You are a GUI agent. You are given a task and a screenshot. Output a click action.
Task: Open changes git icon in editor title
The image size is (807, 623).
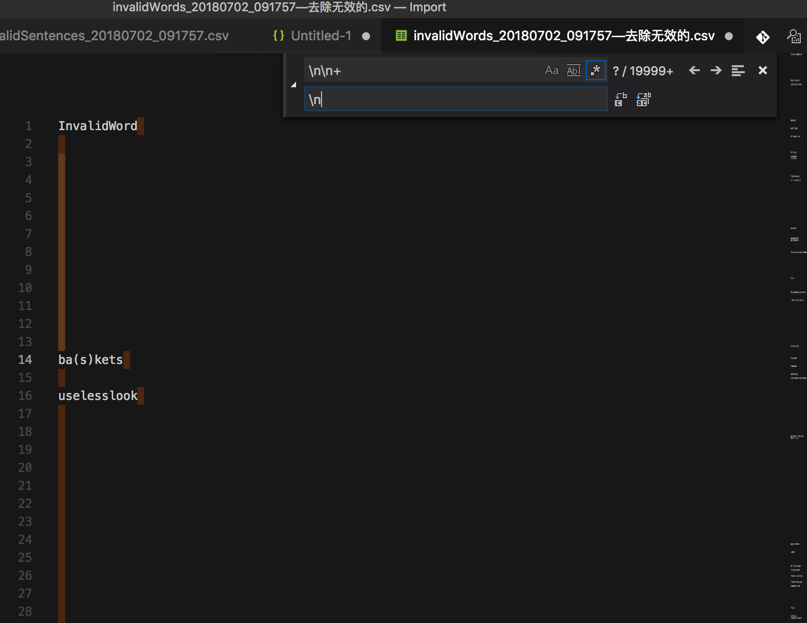[763, 37]
